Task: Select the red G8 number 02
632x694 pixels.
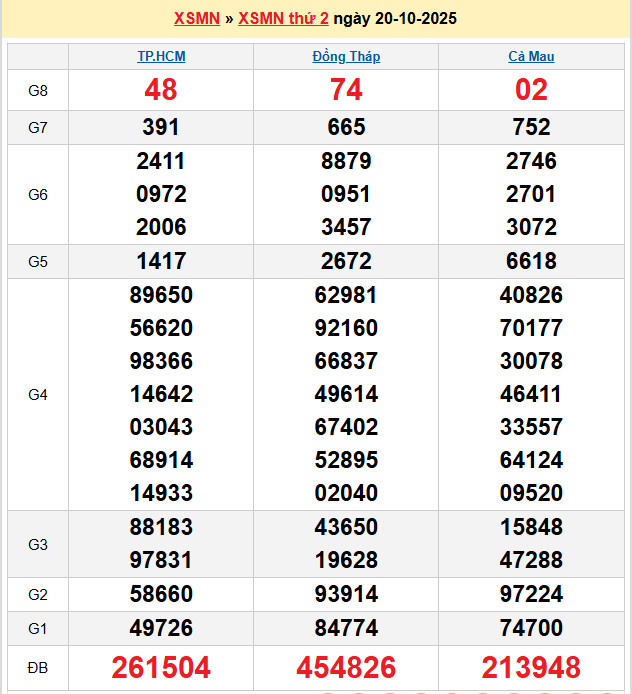Action: [531, 90]
